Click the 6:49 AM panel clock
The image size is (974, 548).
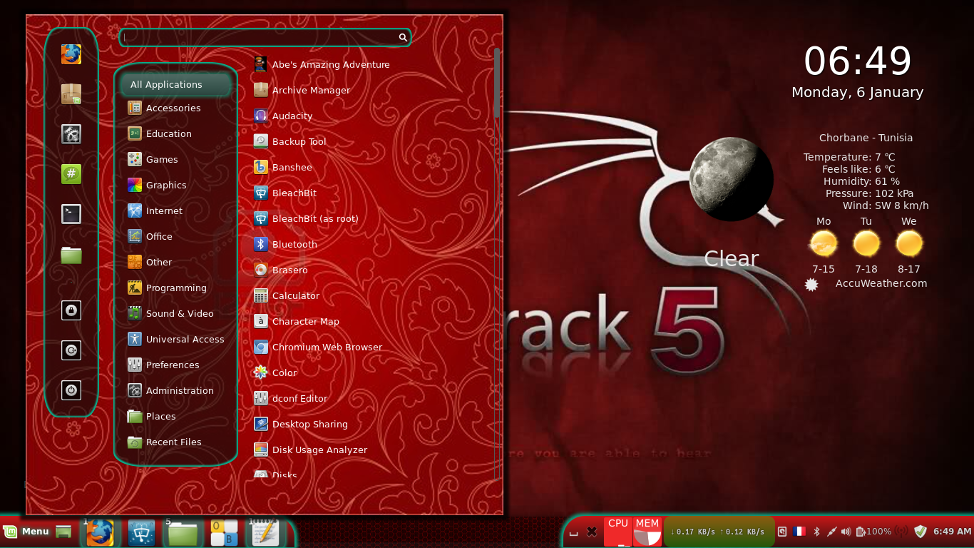pyautogui.click(x=952, y=532)
